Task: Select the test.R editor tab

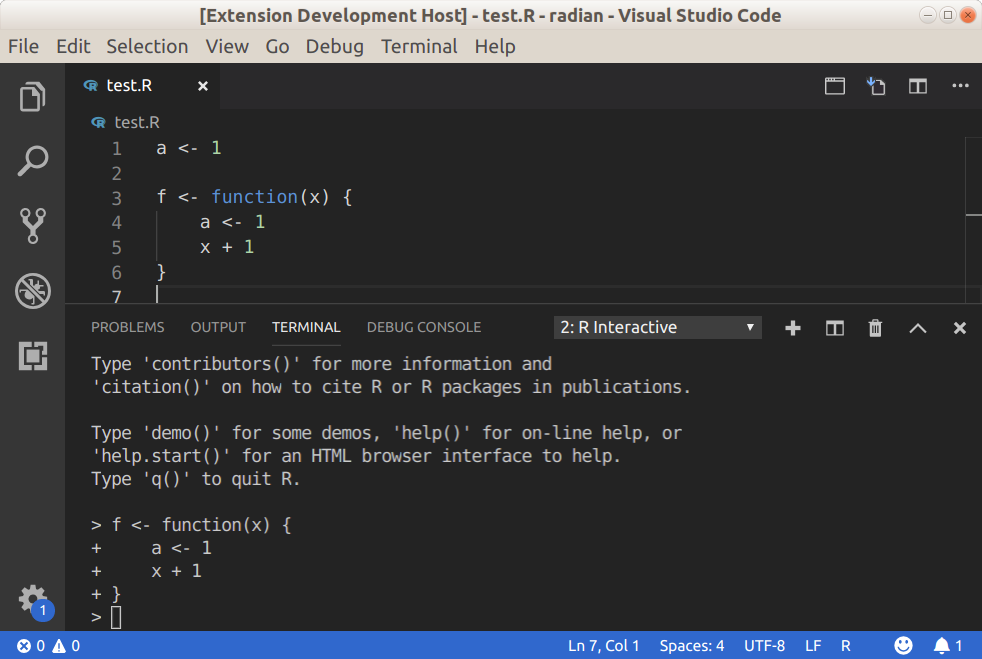Action: (x=142, y=86)
